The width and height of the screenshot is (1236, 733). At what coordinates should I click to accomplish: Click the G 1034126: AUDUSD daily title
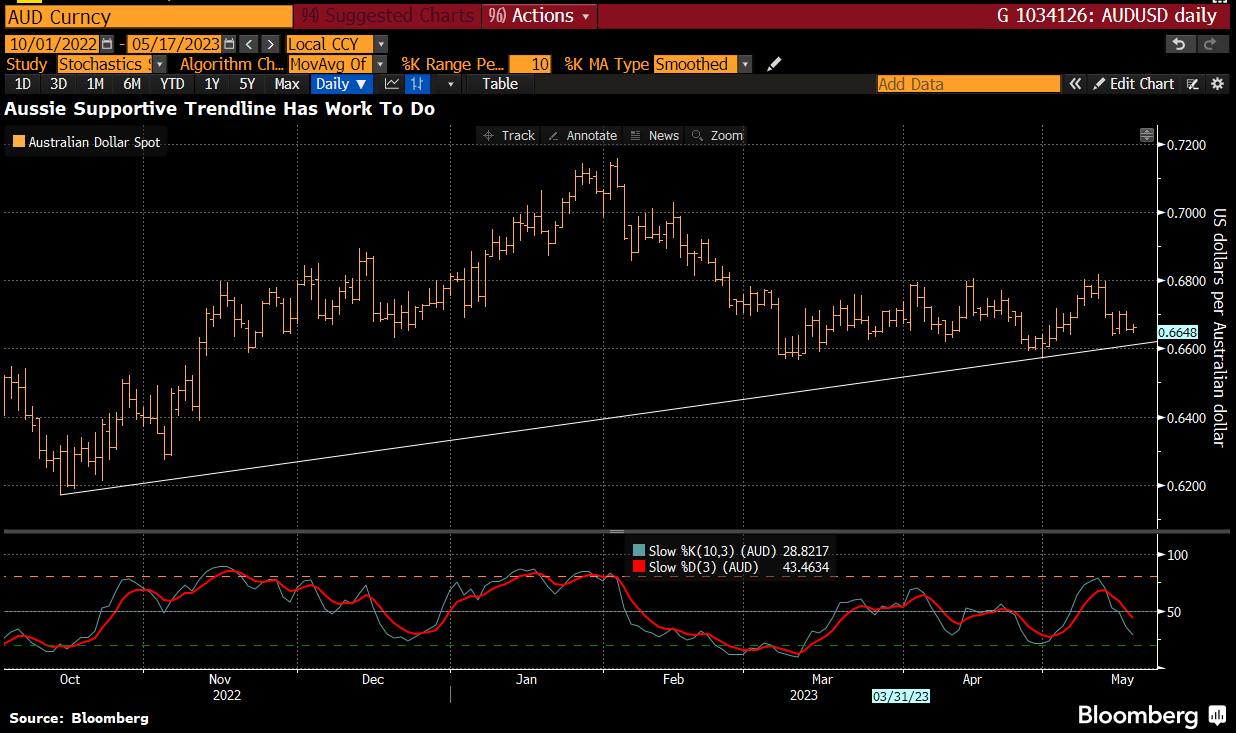coord(1107,16)
